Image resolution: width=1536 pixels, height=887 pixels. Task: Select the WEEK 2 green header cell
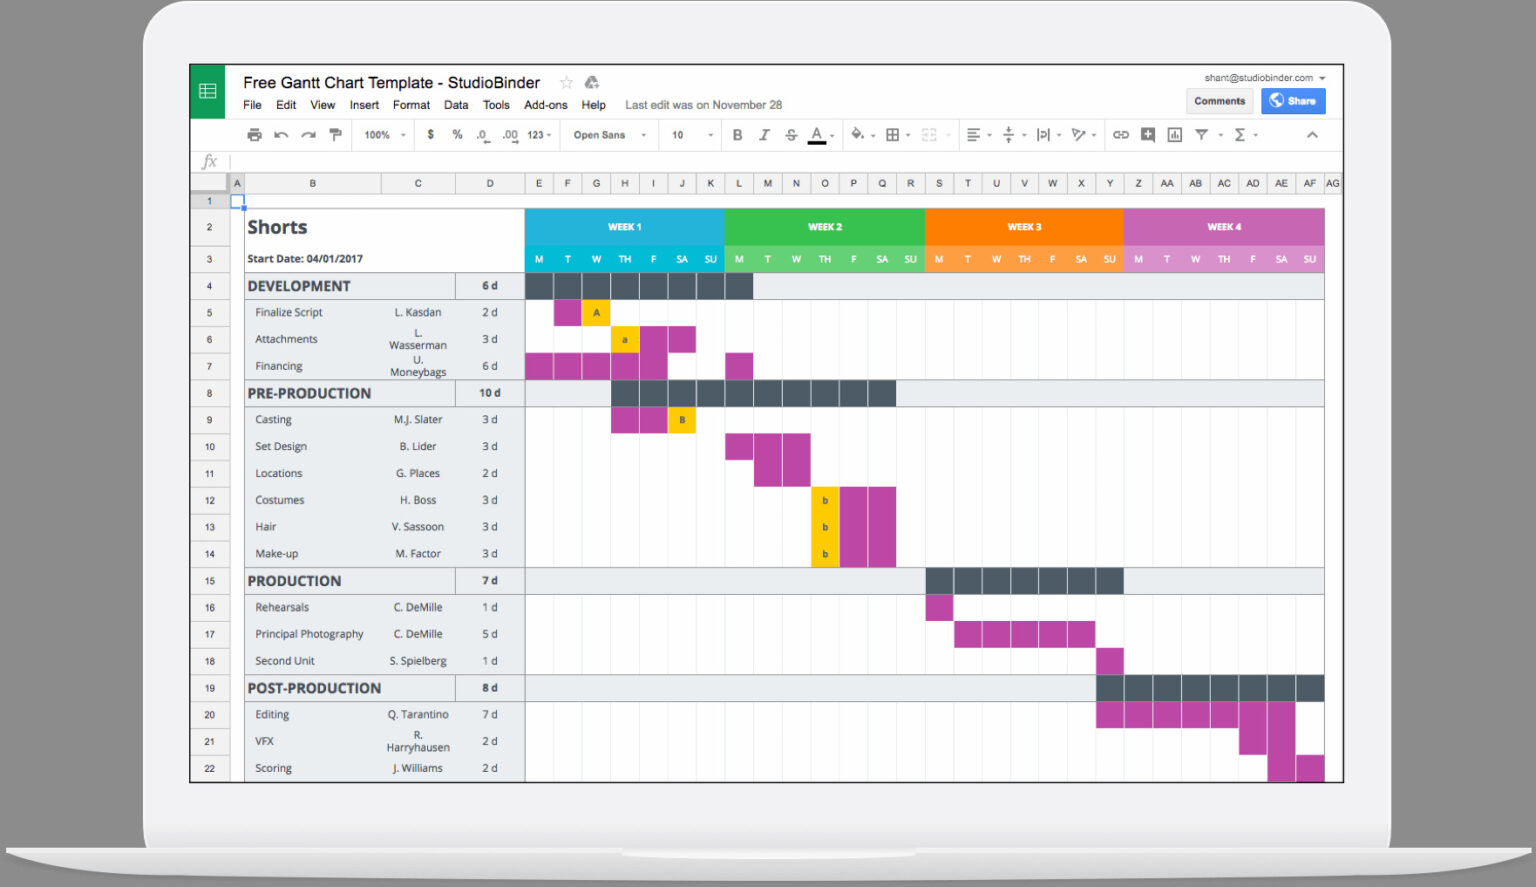pyautogui.click(x=825, y=227)
